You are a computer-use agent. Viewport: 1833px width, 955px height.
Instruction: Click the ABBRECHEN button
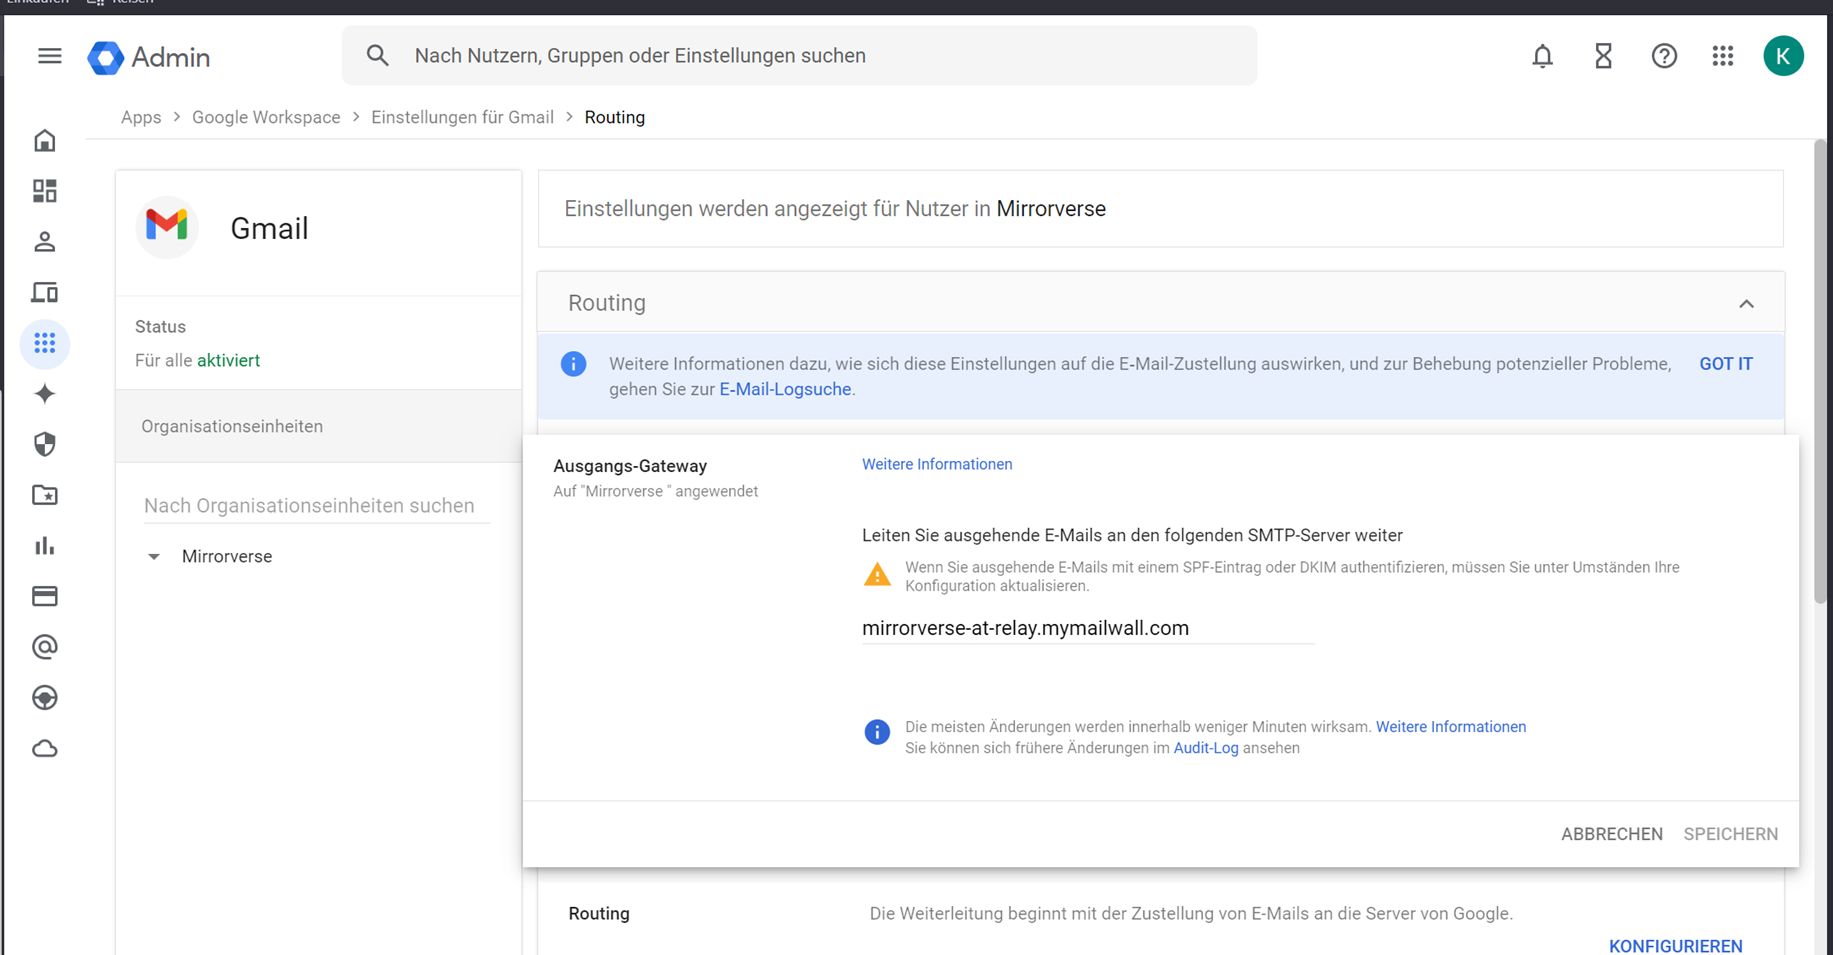coord(1611,834)
